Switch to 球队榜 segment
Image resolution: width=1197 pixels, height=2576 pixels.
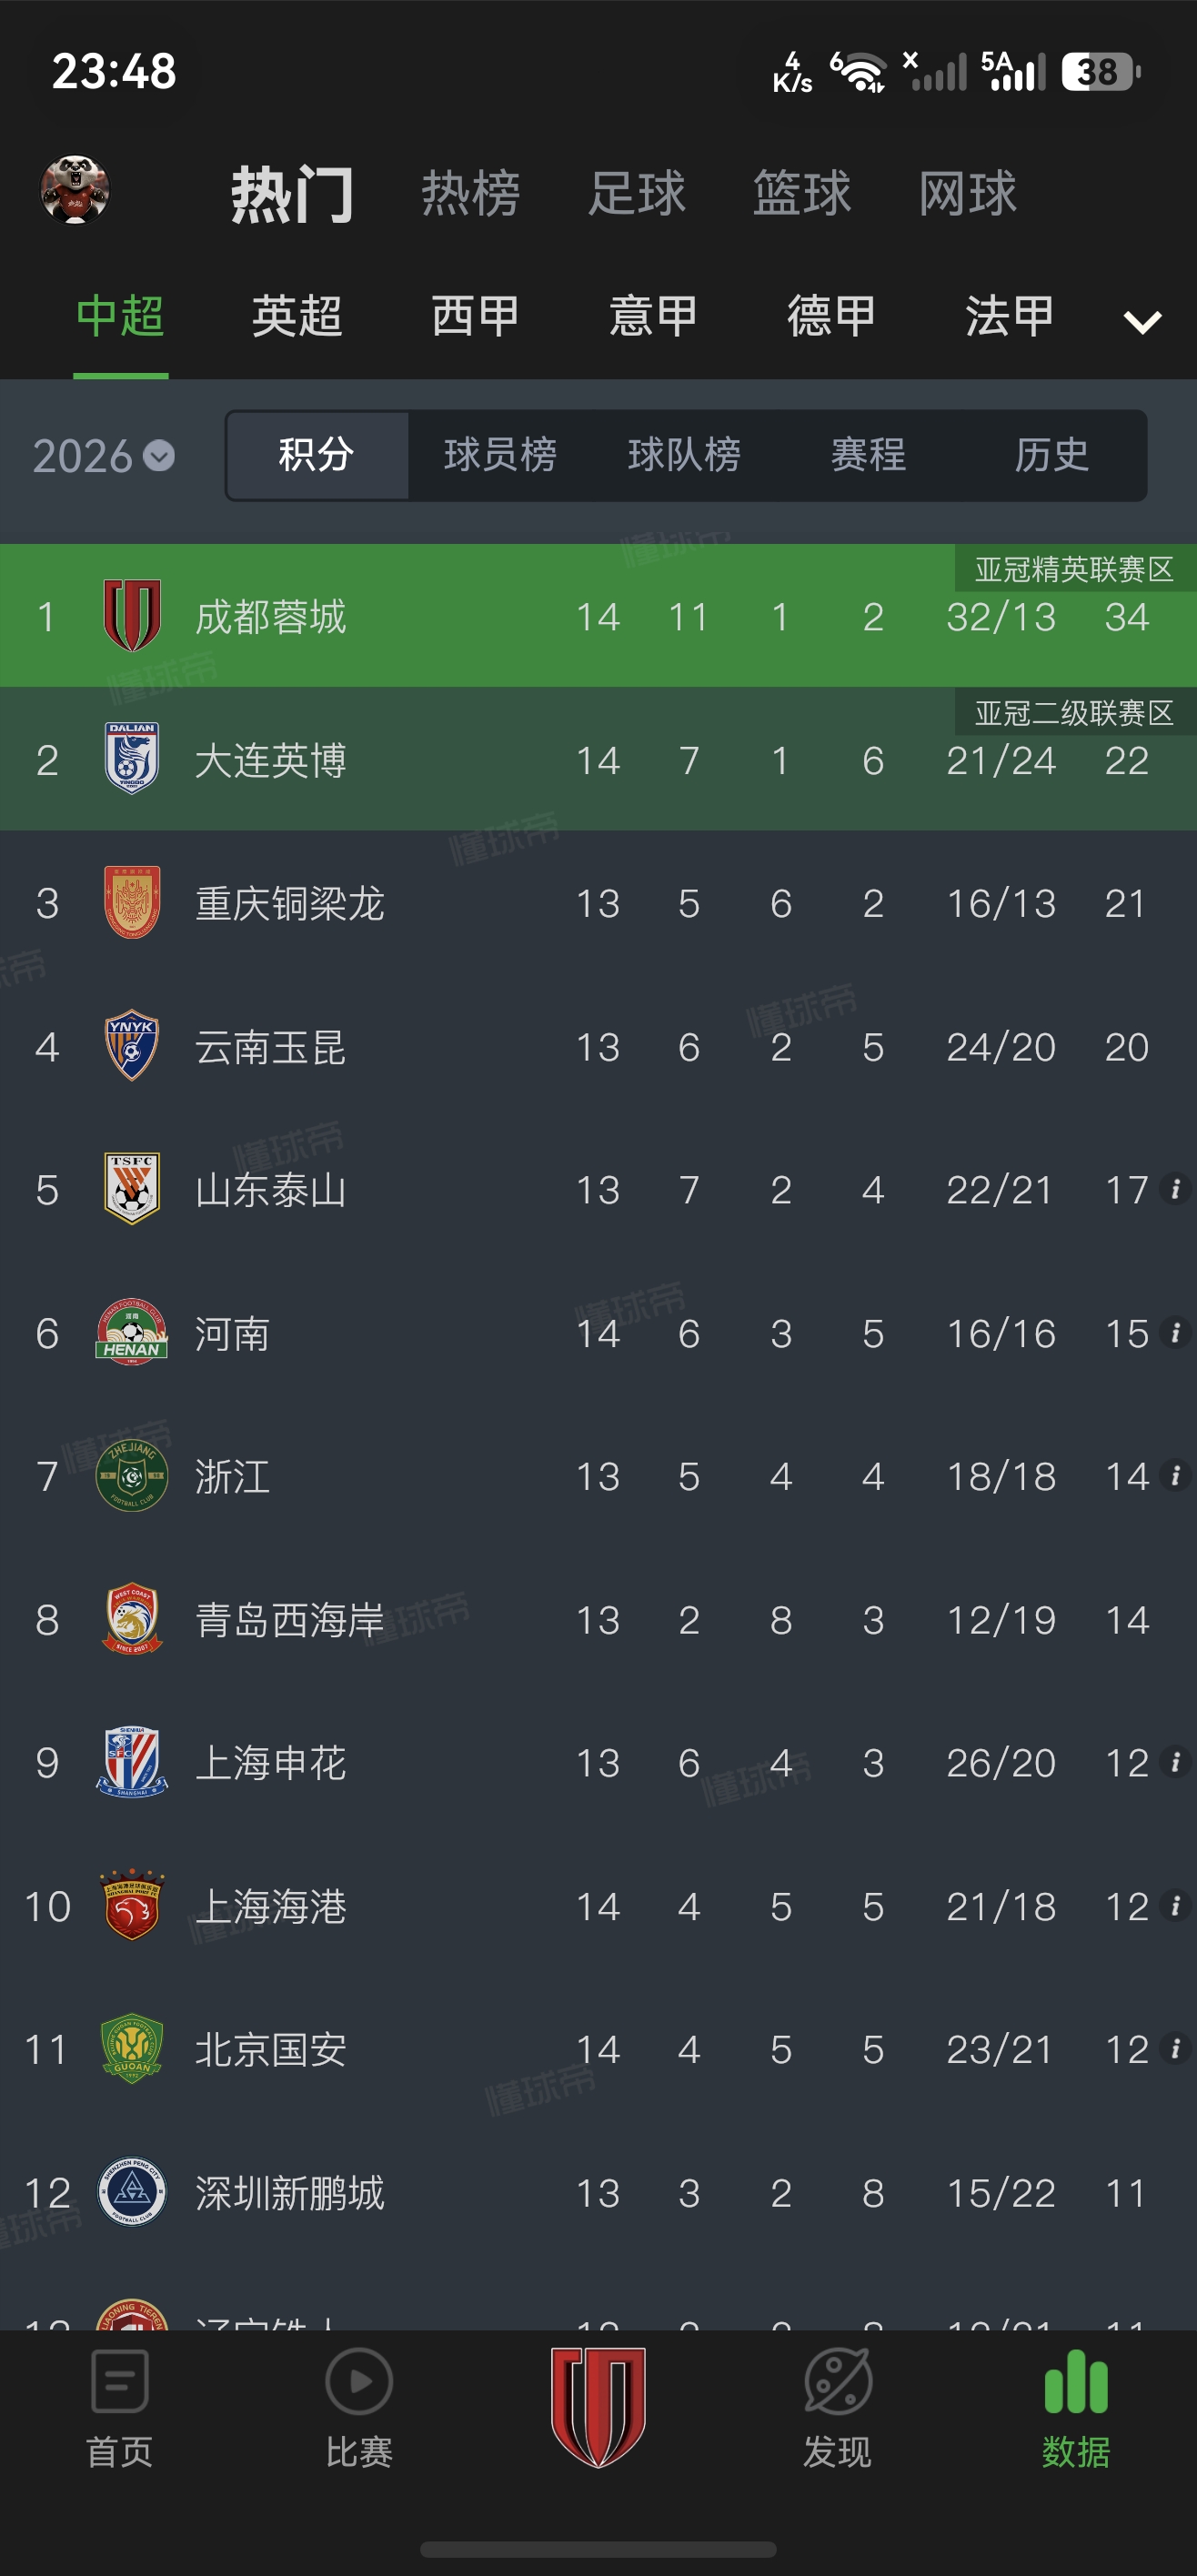[684, 455]
